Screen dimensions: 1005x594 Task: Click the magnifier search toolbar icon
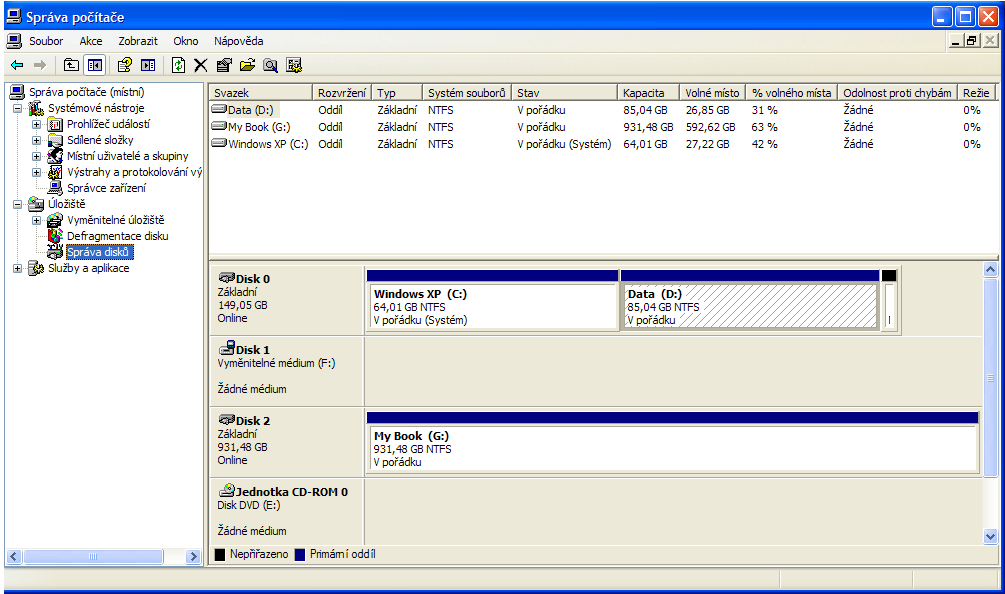coord(270,65)
